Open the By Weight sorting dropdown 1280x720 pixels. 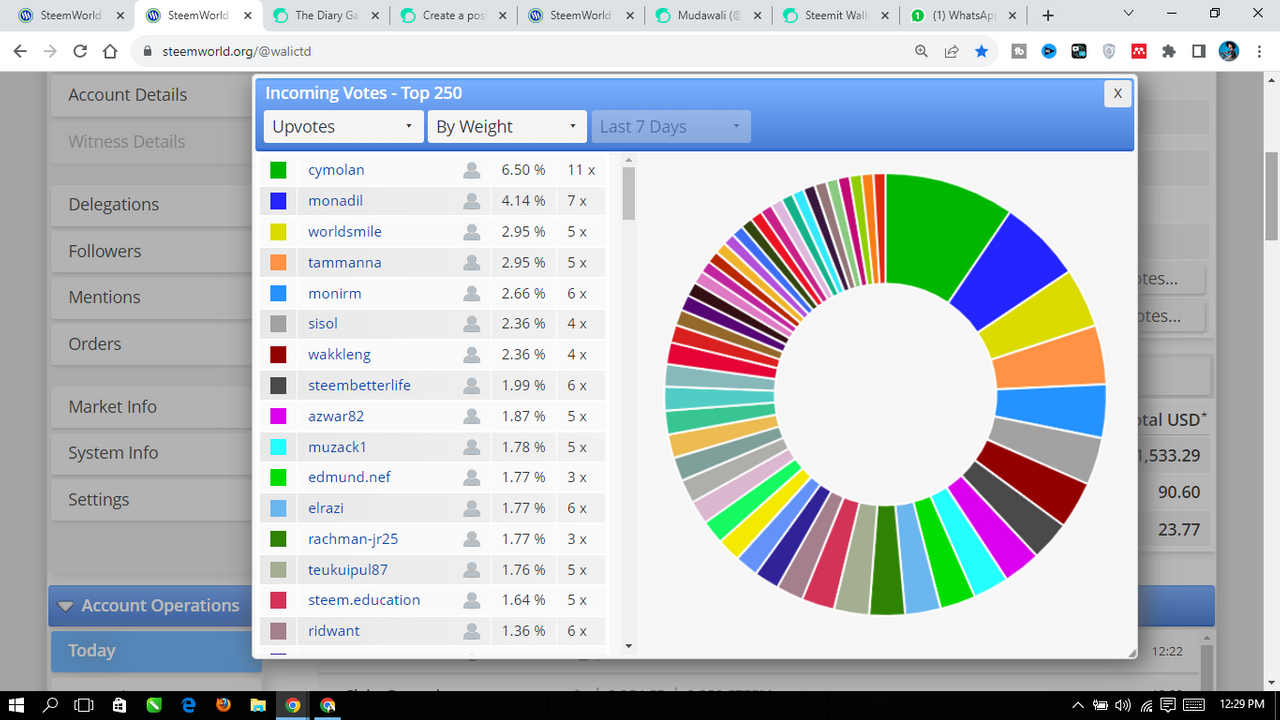tap(507, 127)
